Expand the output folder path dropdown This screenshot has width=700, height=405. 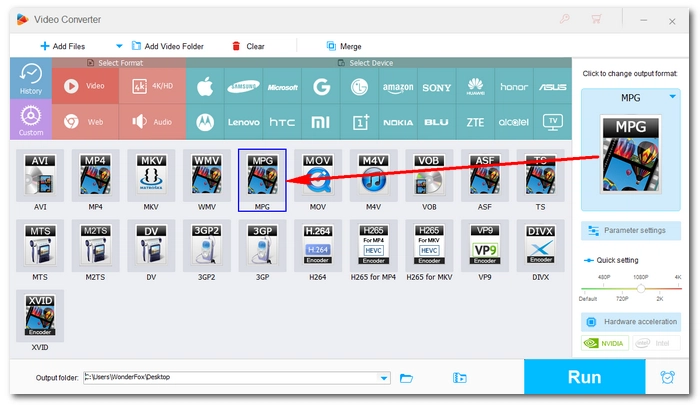[383, 378]
